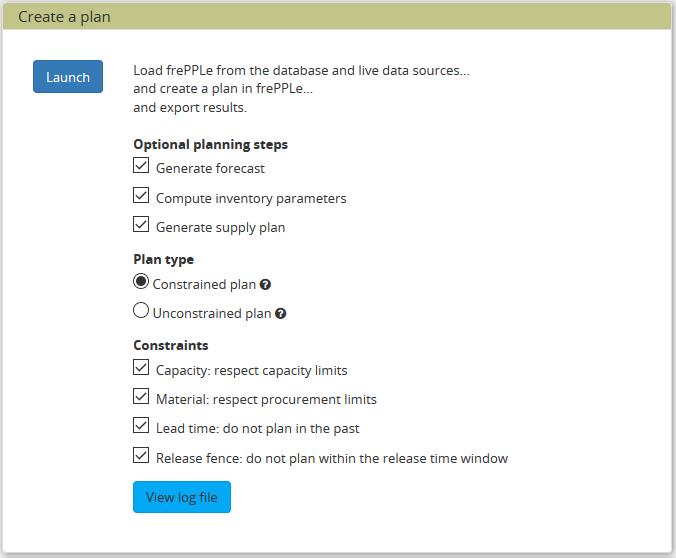Click 'Compute inventory parameters' label text
The height and width of the screenshot is (558, 676).
pyautogui.click(x=251, y=198)
